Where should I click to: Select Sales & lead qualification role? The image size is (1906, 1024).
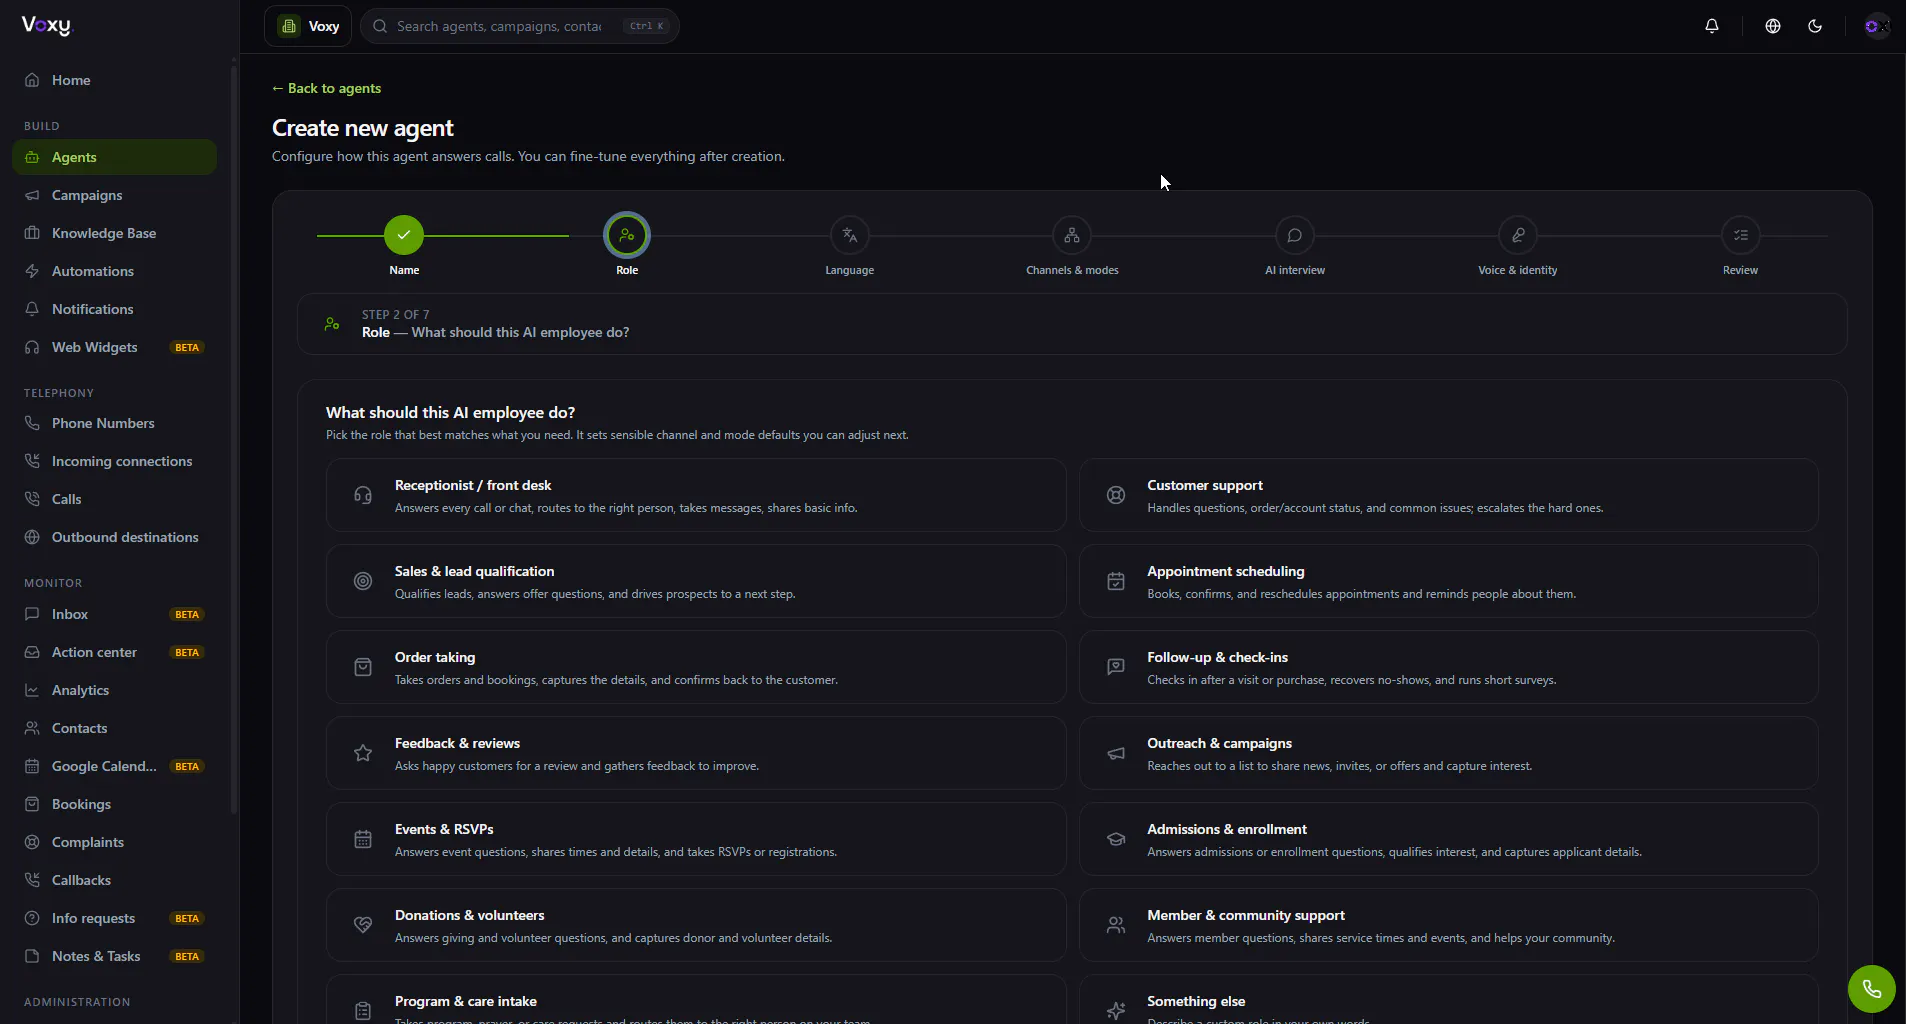pyautogui.click(x=696, y=581)
